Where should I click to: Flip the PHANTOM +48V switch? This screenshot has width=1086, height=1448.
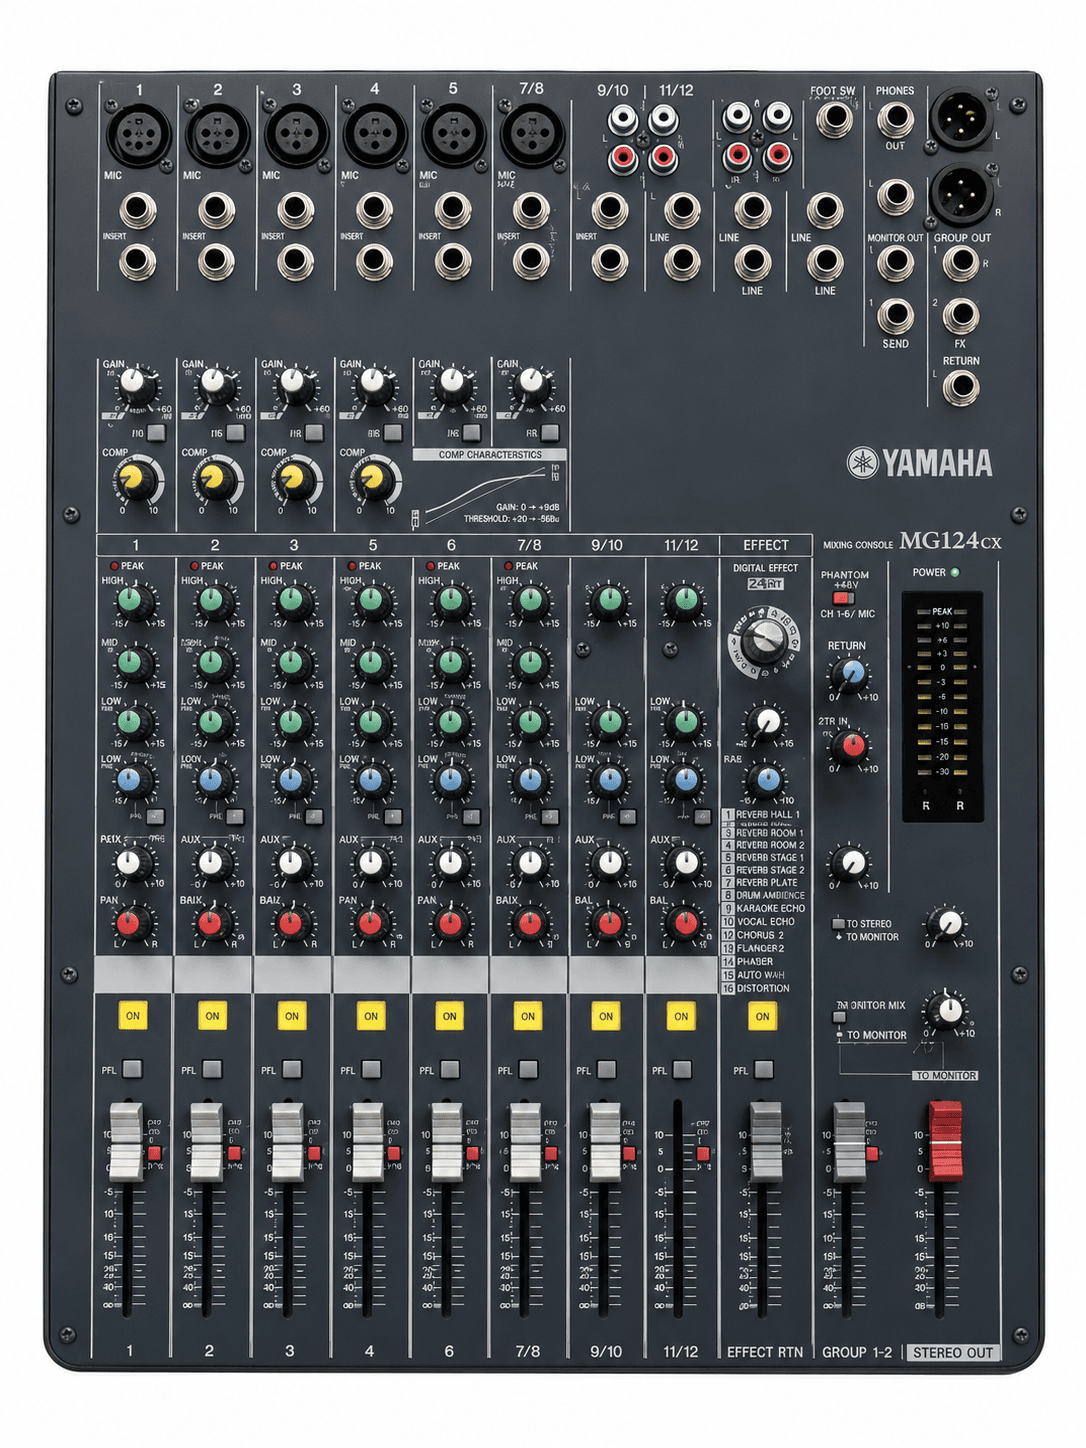pos(845,598)
